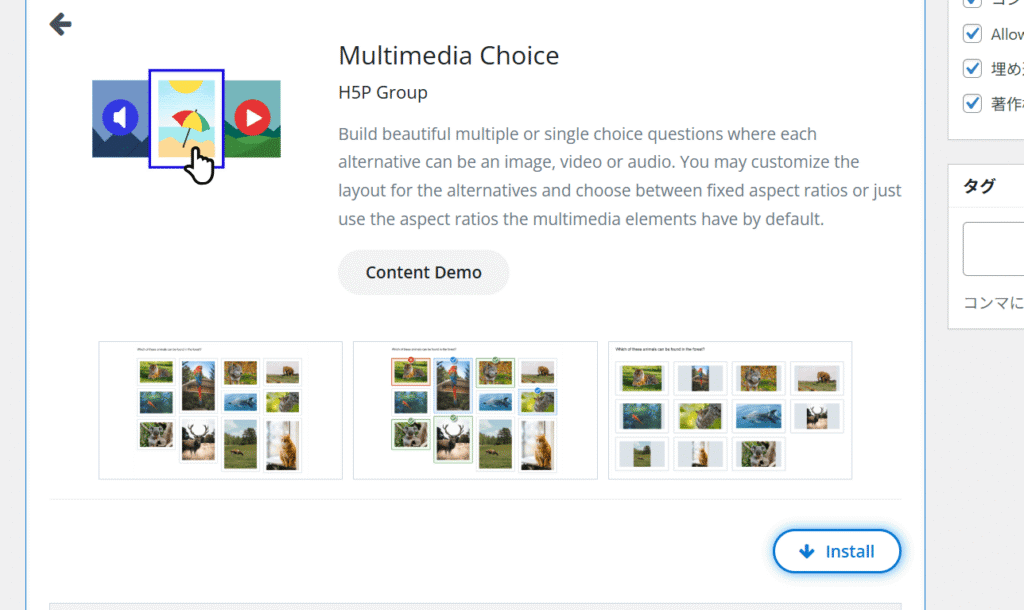
Task: Install the Multimedia Choice content type
Action: pyautogui.click(x=837, y=552)
